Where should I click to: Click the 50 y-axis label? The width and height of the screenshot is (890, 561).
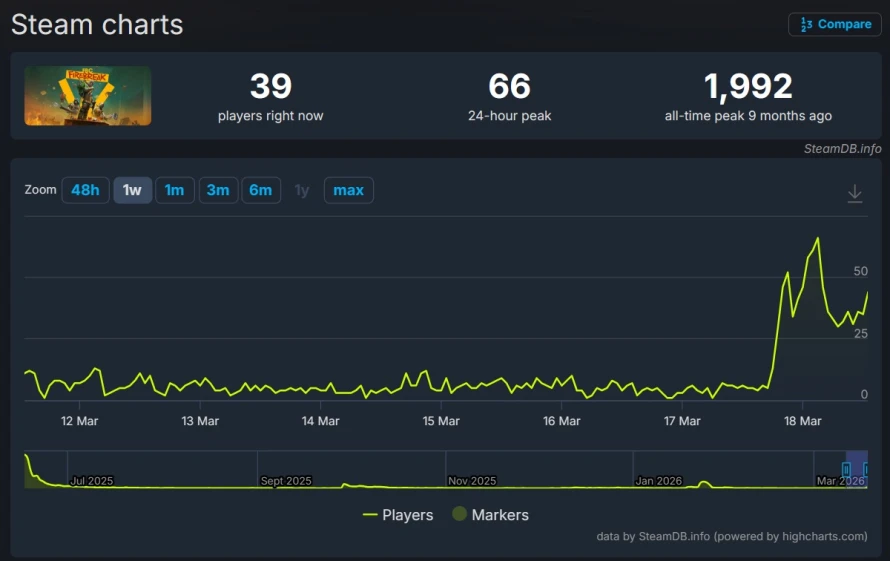click(x=860, y=271)
